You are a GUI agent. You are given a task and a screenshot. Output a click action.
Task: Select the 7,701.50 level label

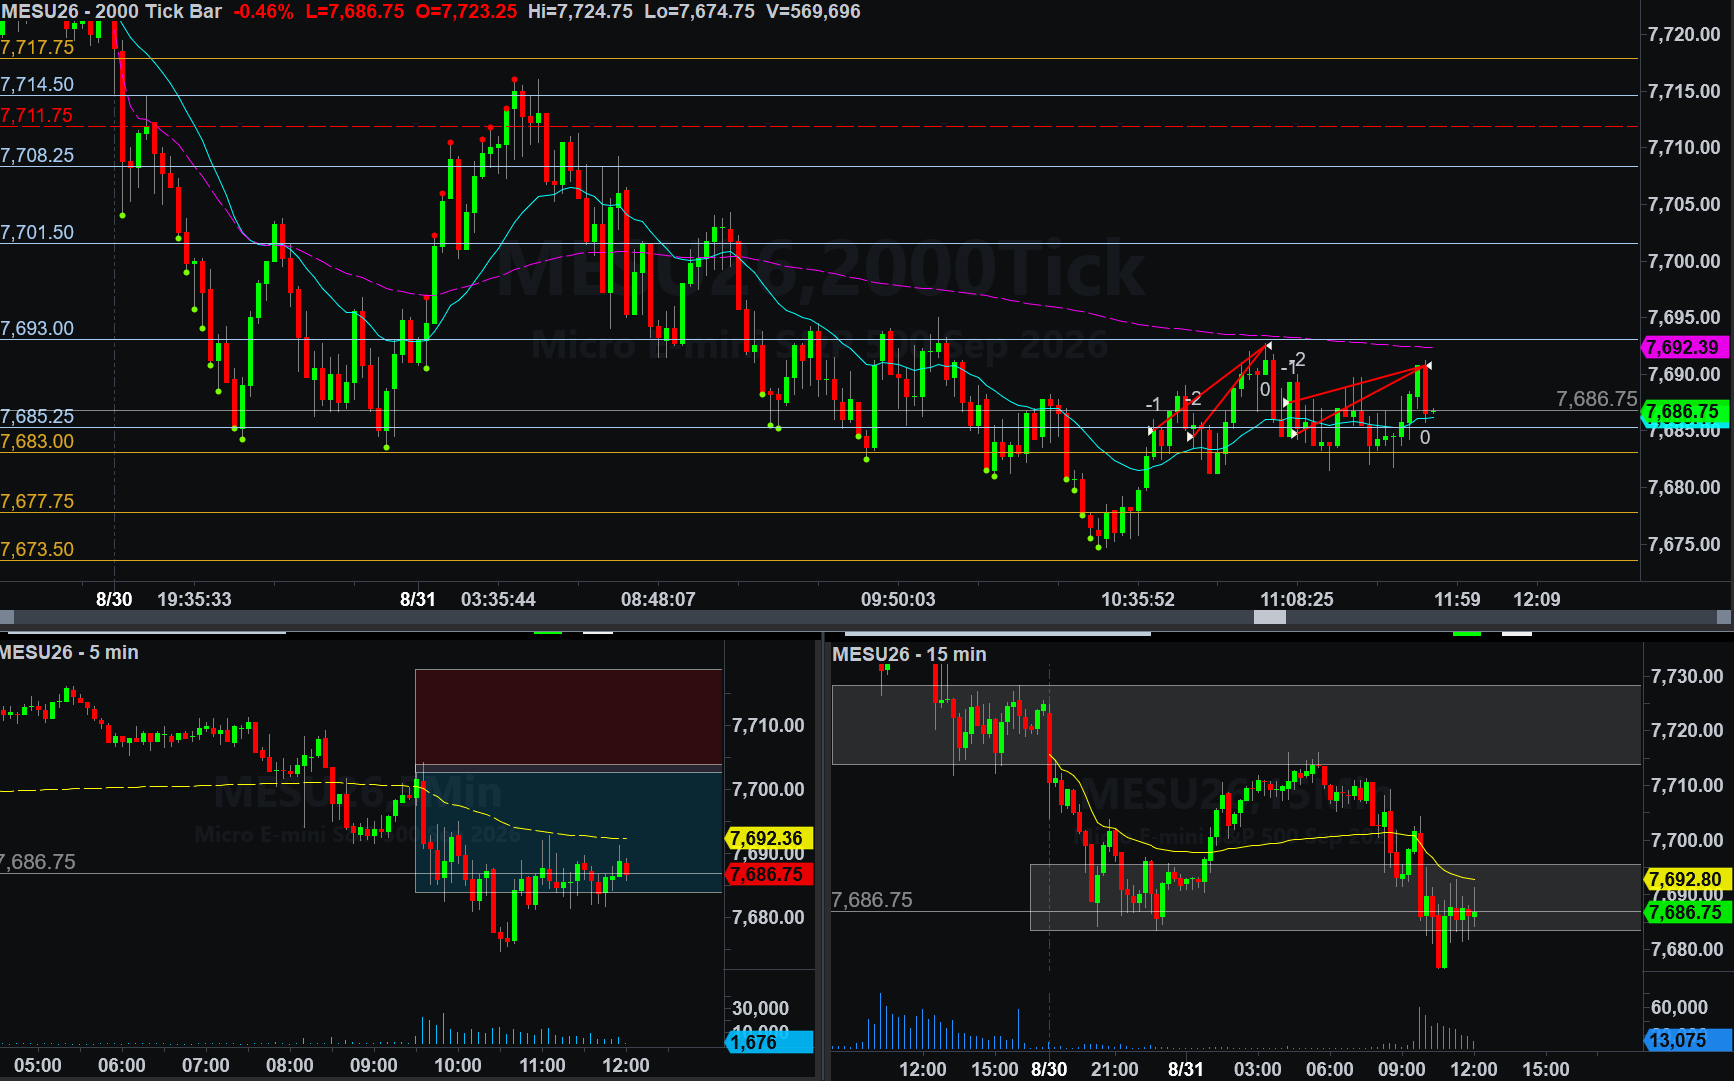pos(38,232)
